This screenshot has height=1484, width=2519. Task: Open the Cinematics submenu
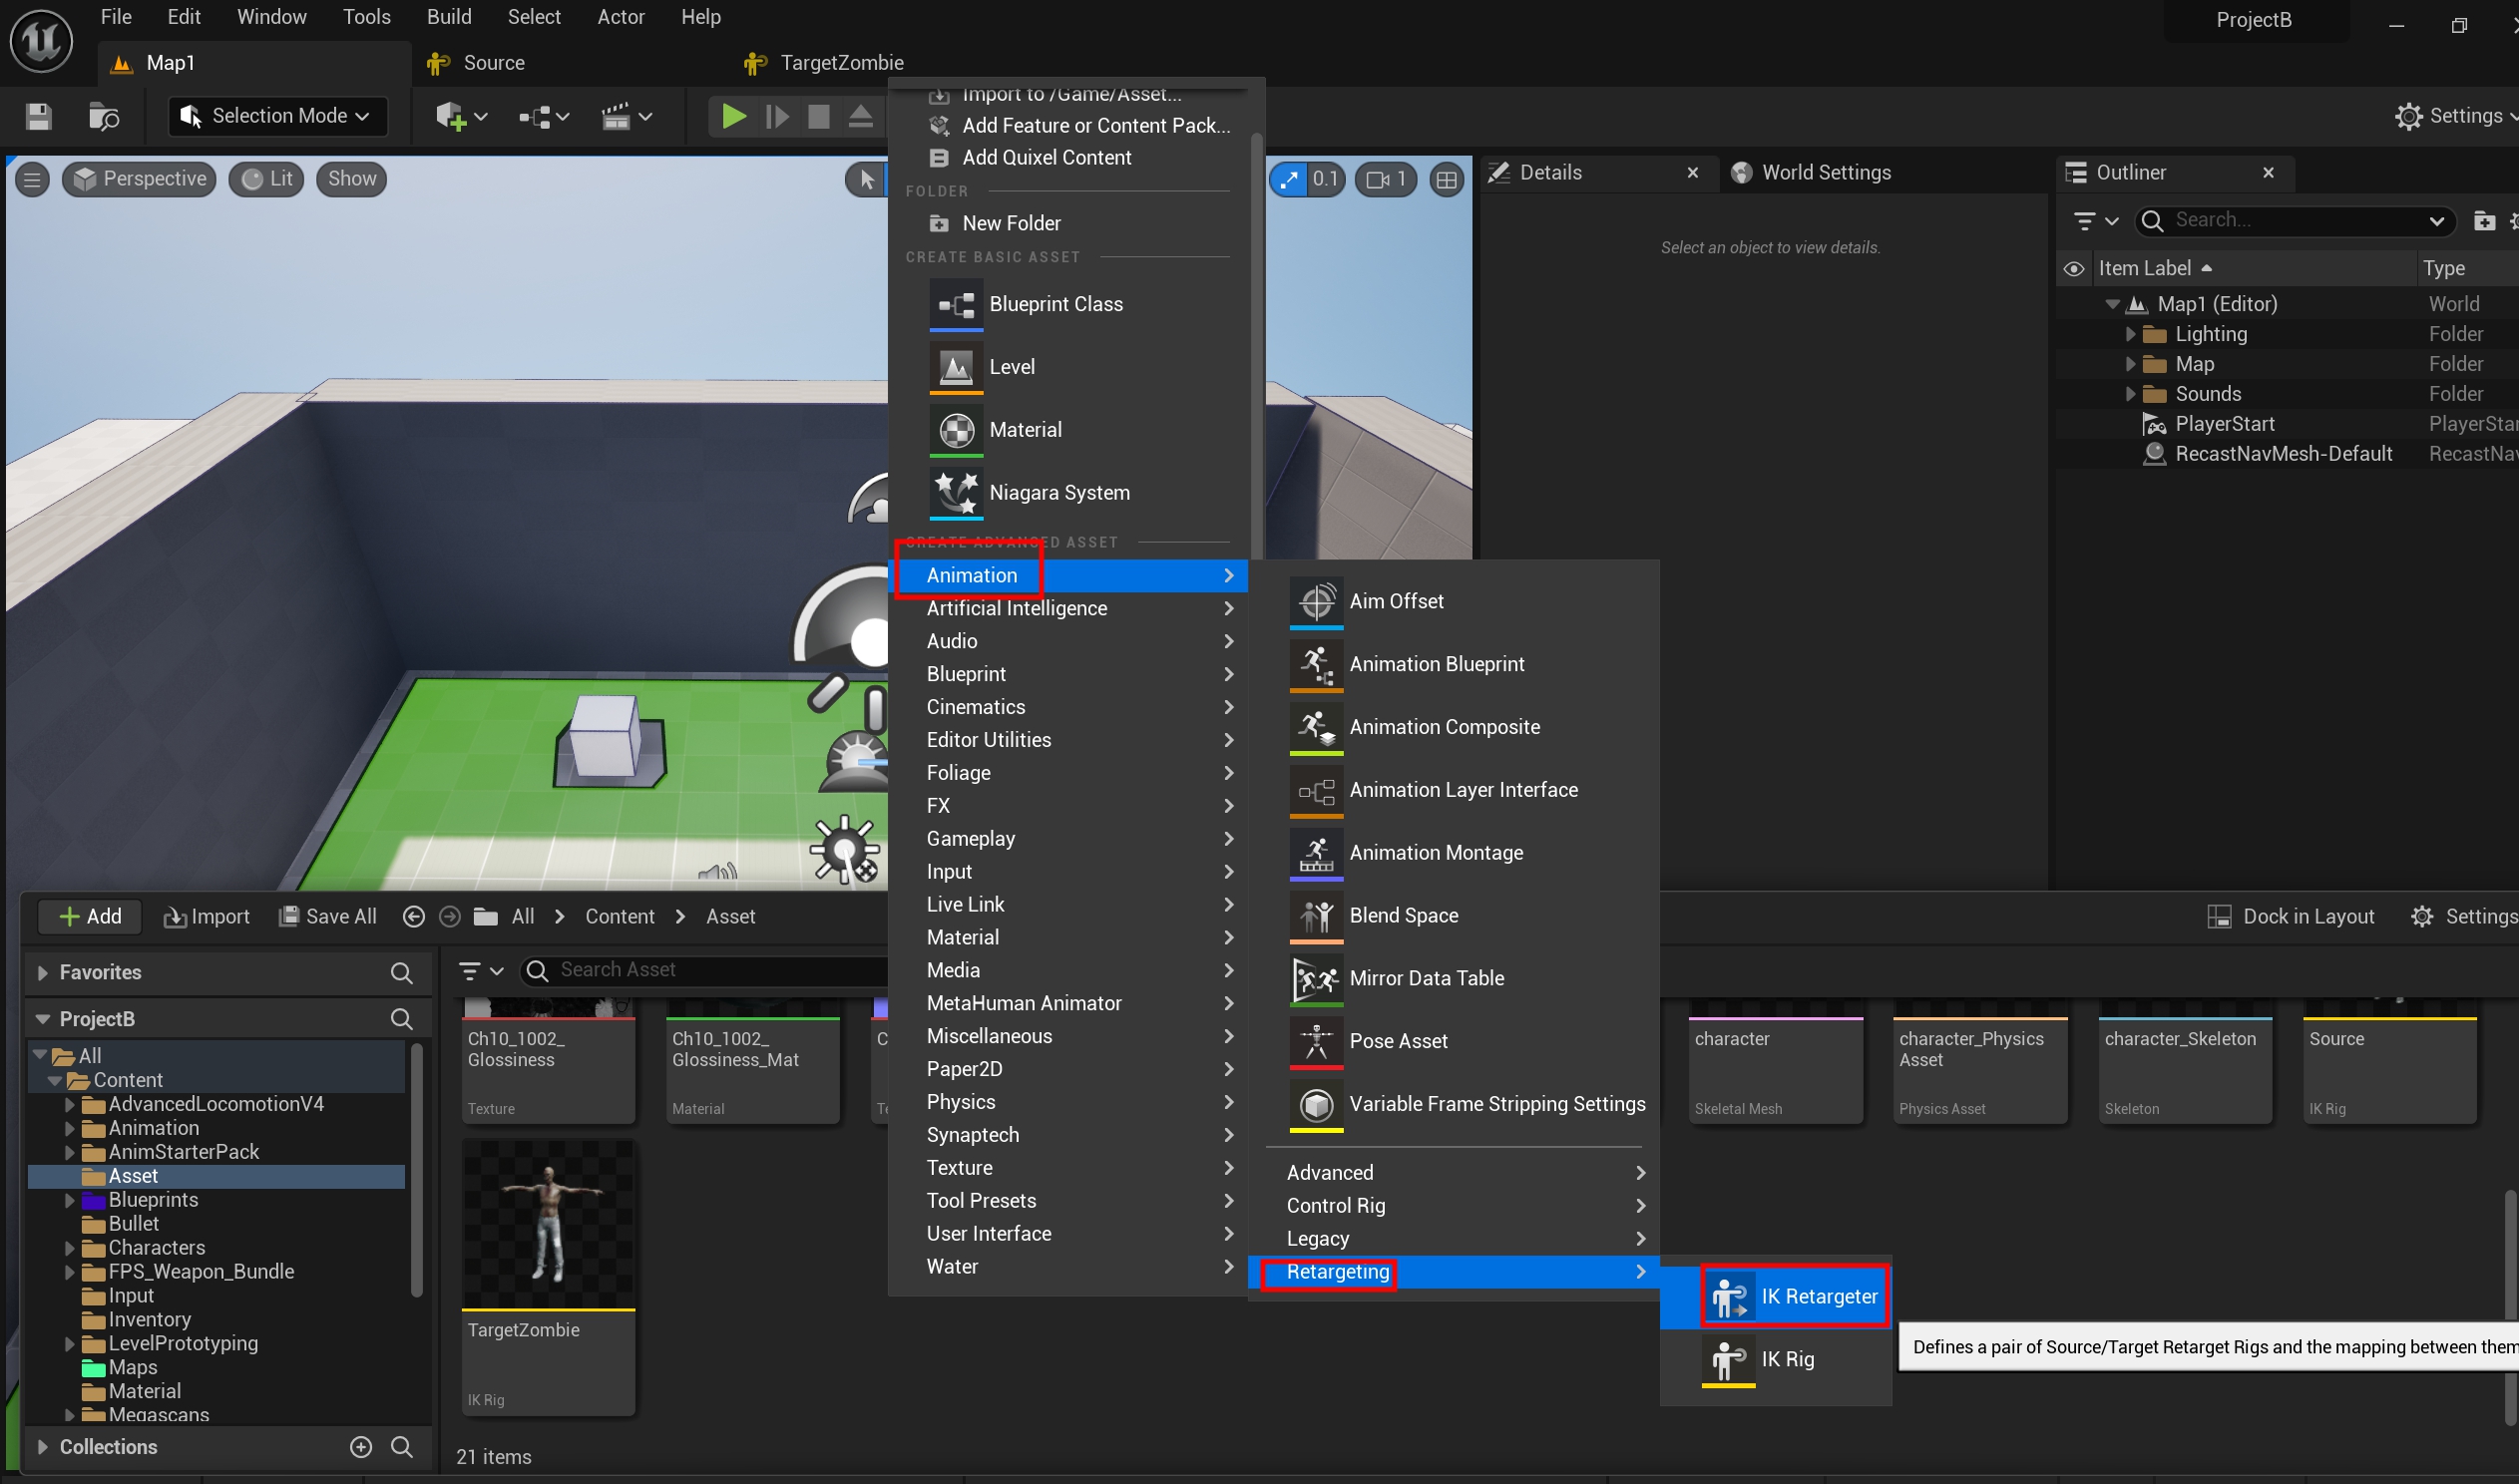click(1067, 707)
